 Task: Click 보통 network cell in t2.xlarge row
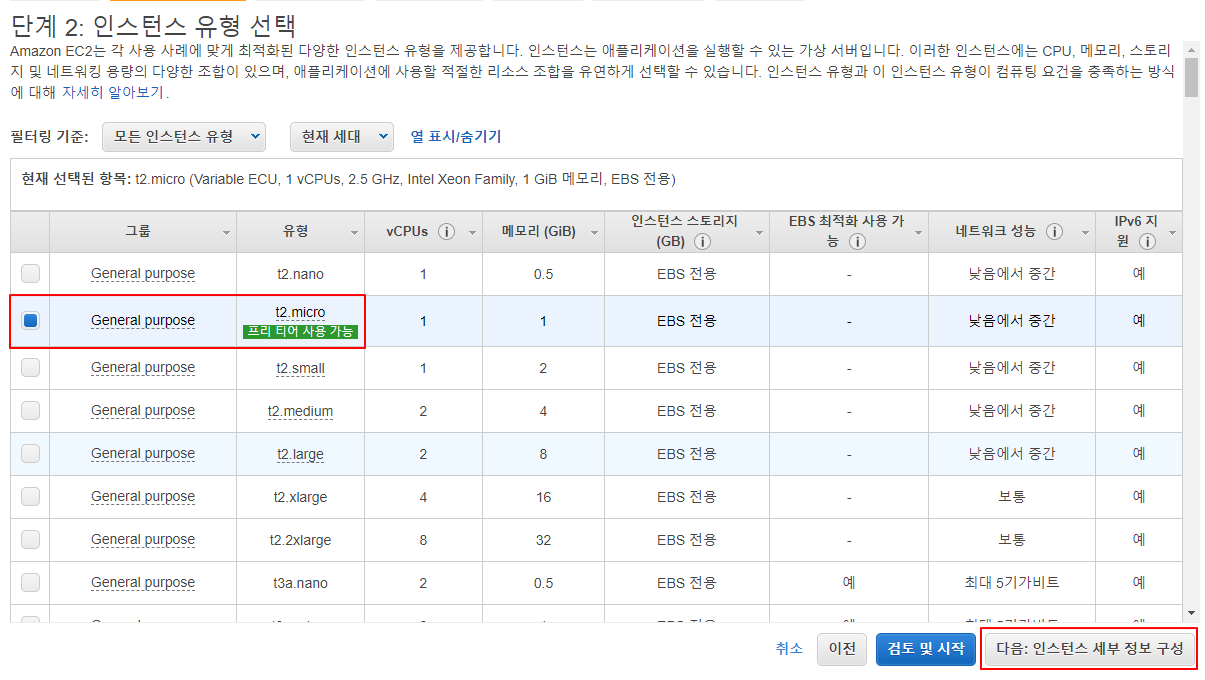(1011, 496)
